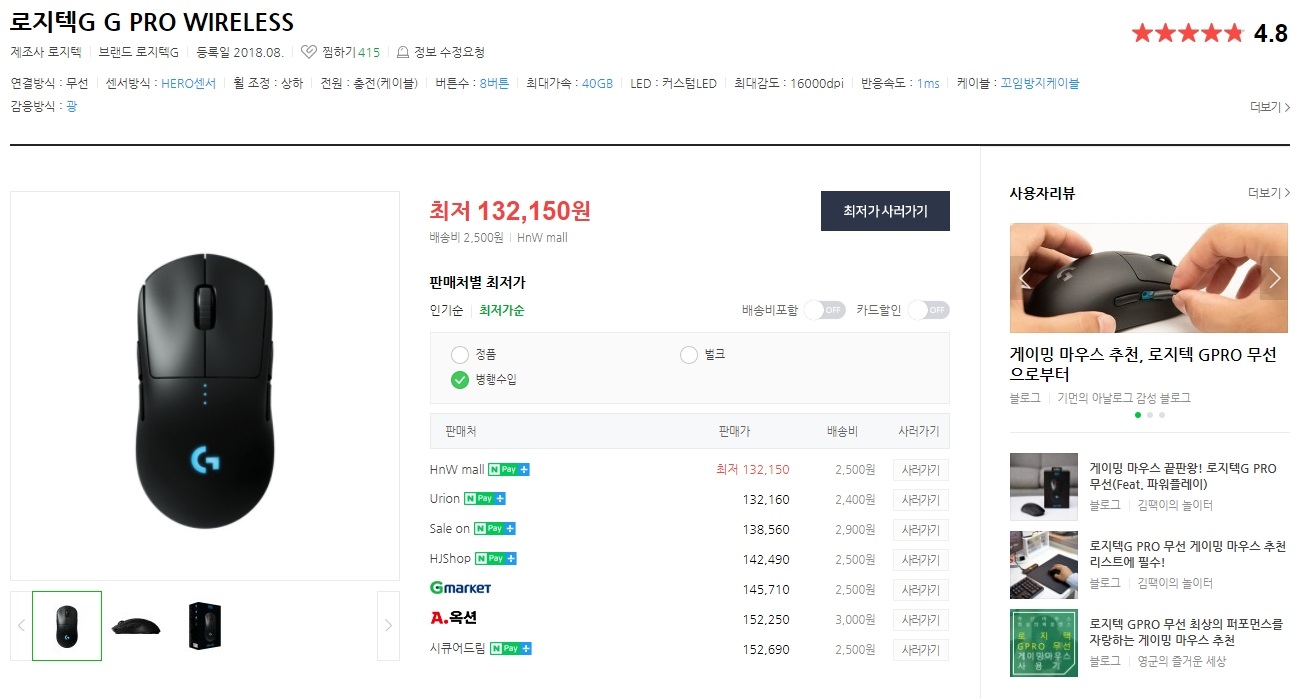
Task: Open the Gmarket seller logo
Action: coord(460,588)
